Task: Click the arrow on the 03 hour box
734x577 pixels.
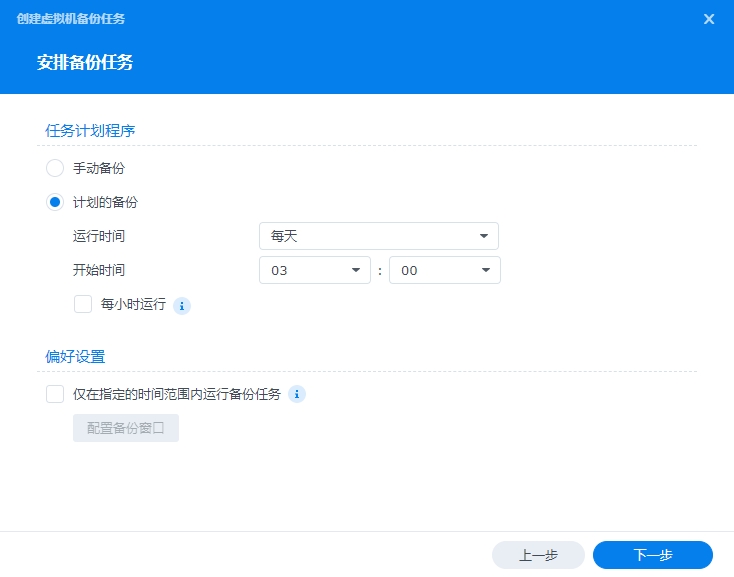Action: click(x=355, y=270)
